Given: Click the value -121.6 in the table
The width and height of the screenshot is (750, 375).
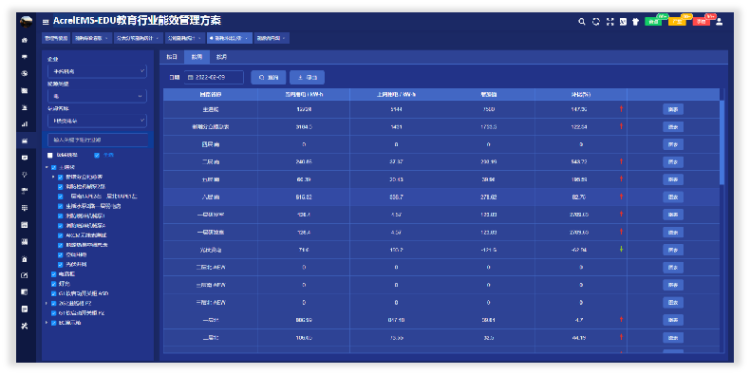Looking at the screenshot, I should coord(488,250).
